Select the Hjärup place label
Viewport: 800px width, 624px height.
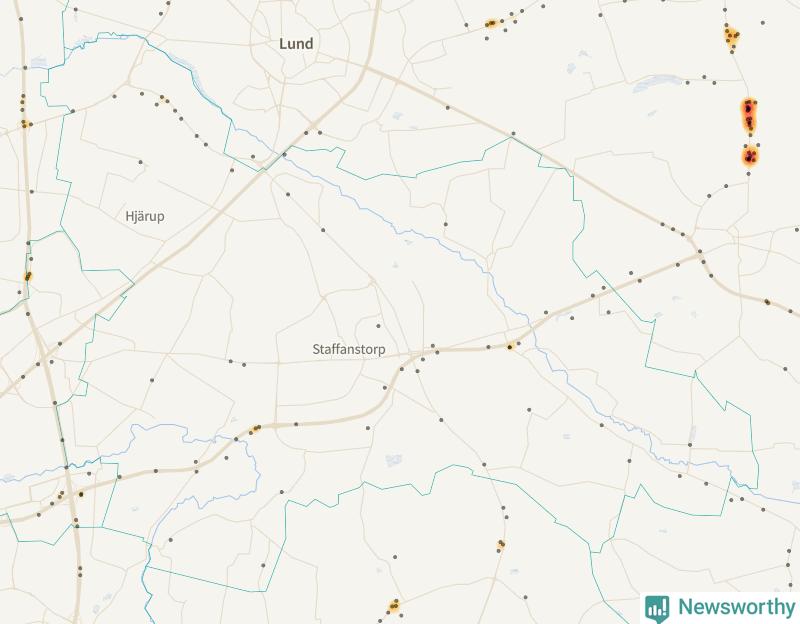click(x=145, y=216)
